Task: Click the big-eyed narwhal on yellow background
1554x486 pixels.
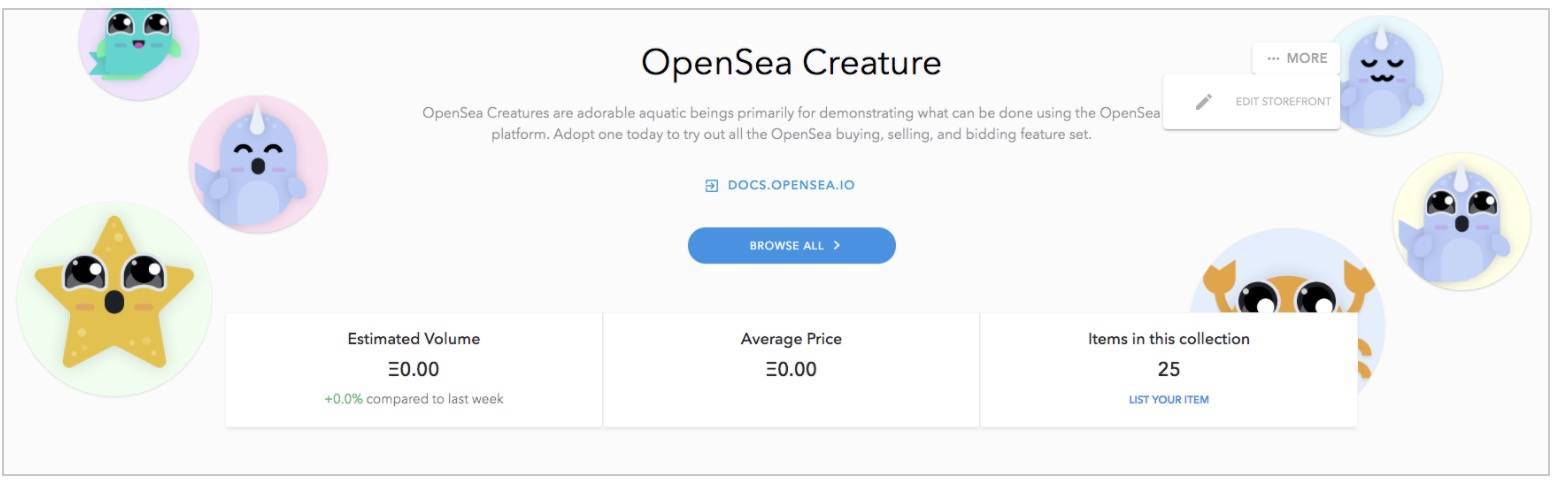Action: pos(1460,221)
